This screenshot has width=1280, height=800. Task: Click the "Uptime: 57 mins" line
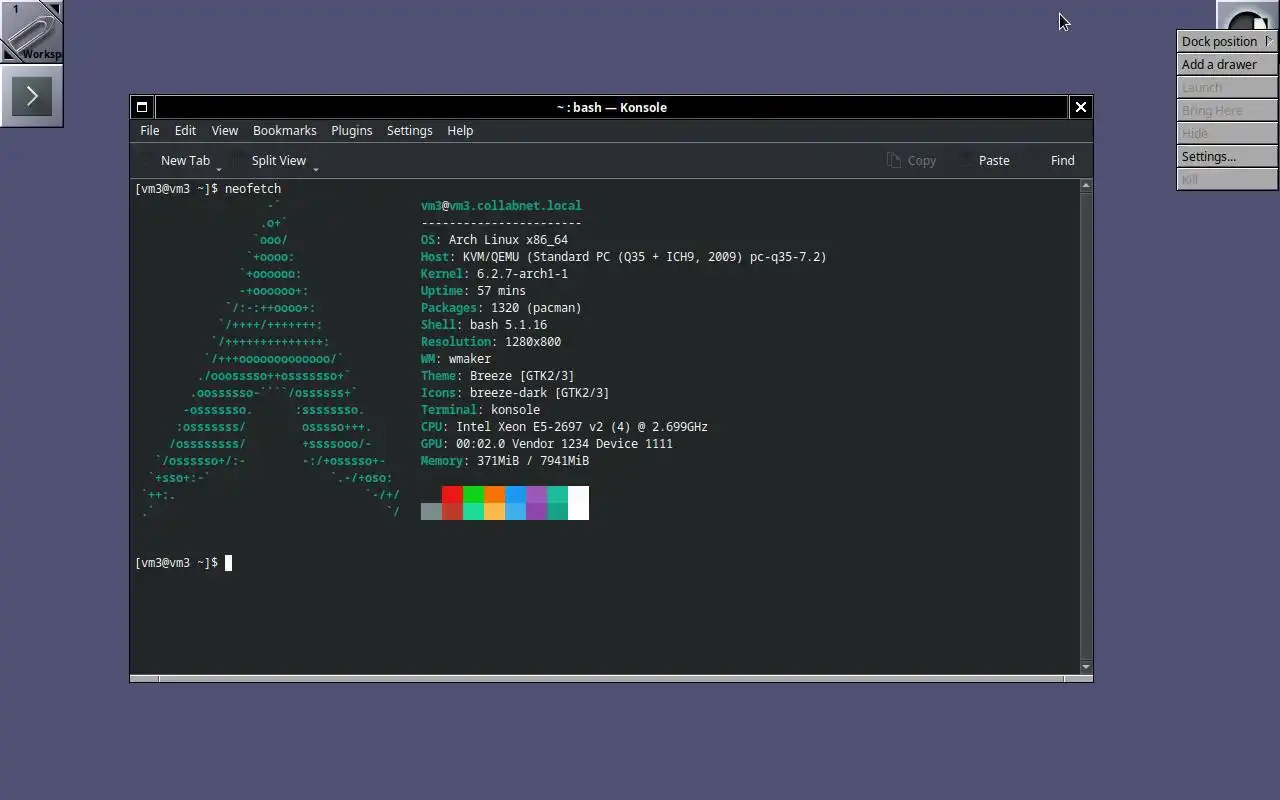473,291
